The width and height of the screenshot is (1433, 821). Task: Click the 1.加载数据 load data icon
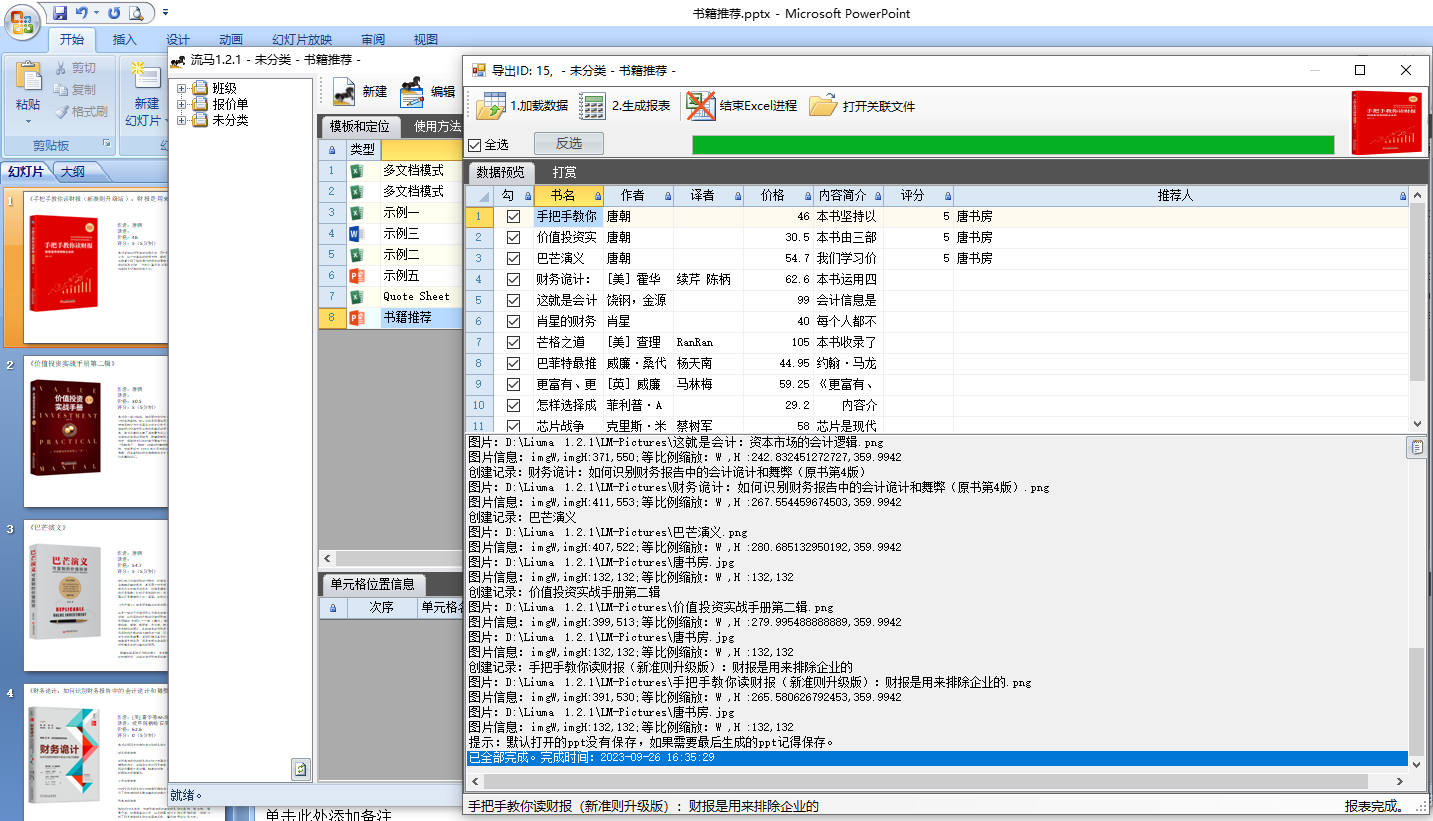point(491,106)
